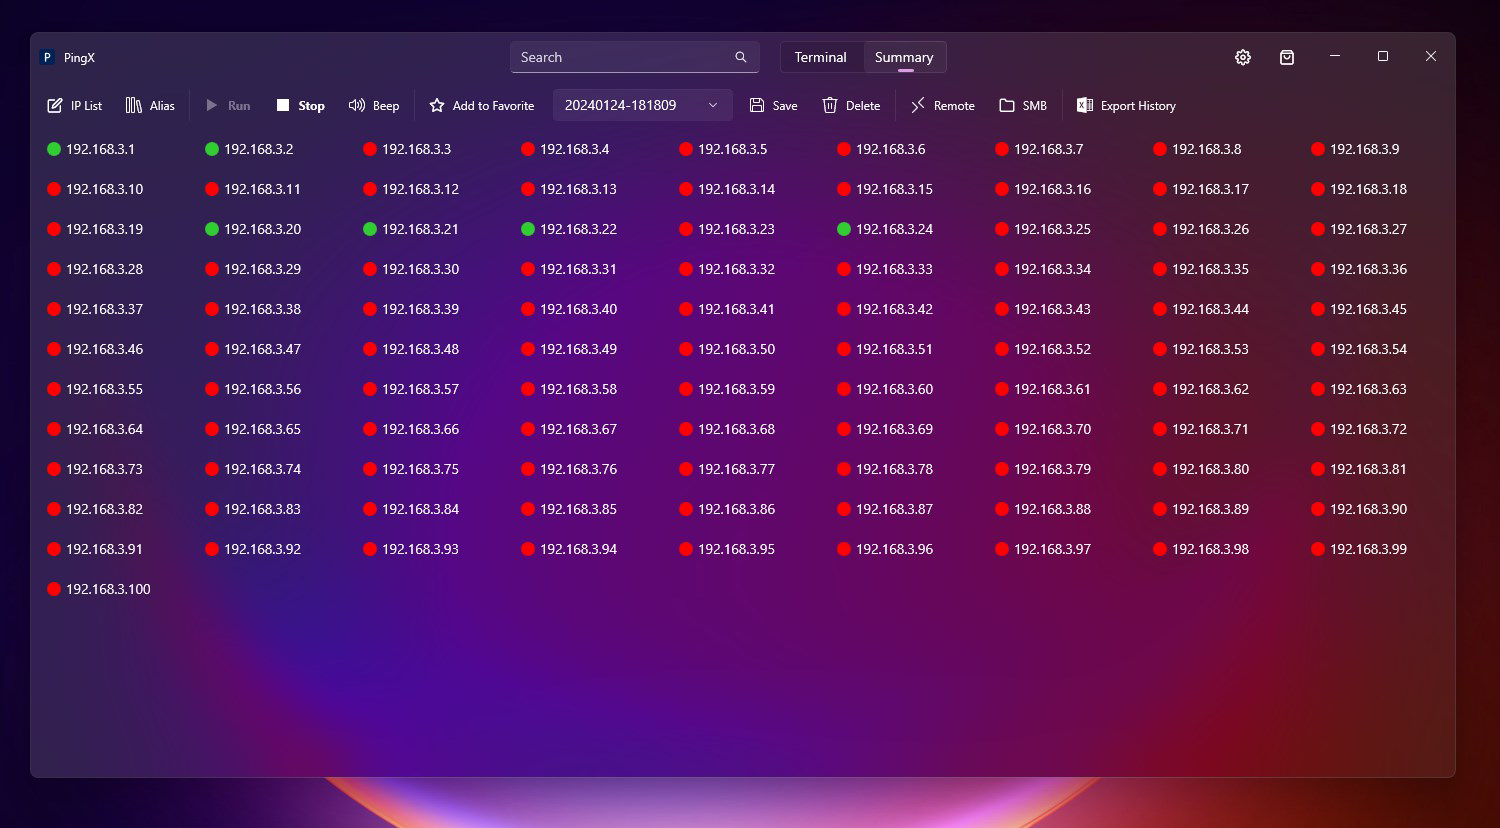Viewport: 1500px width, 828px height.
Task: Click the PingX app logo
Action: (x=47, y=57)
